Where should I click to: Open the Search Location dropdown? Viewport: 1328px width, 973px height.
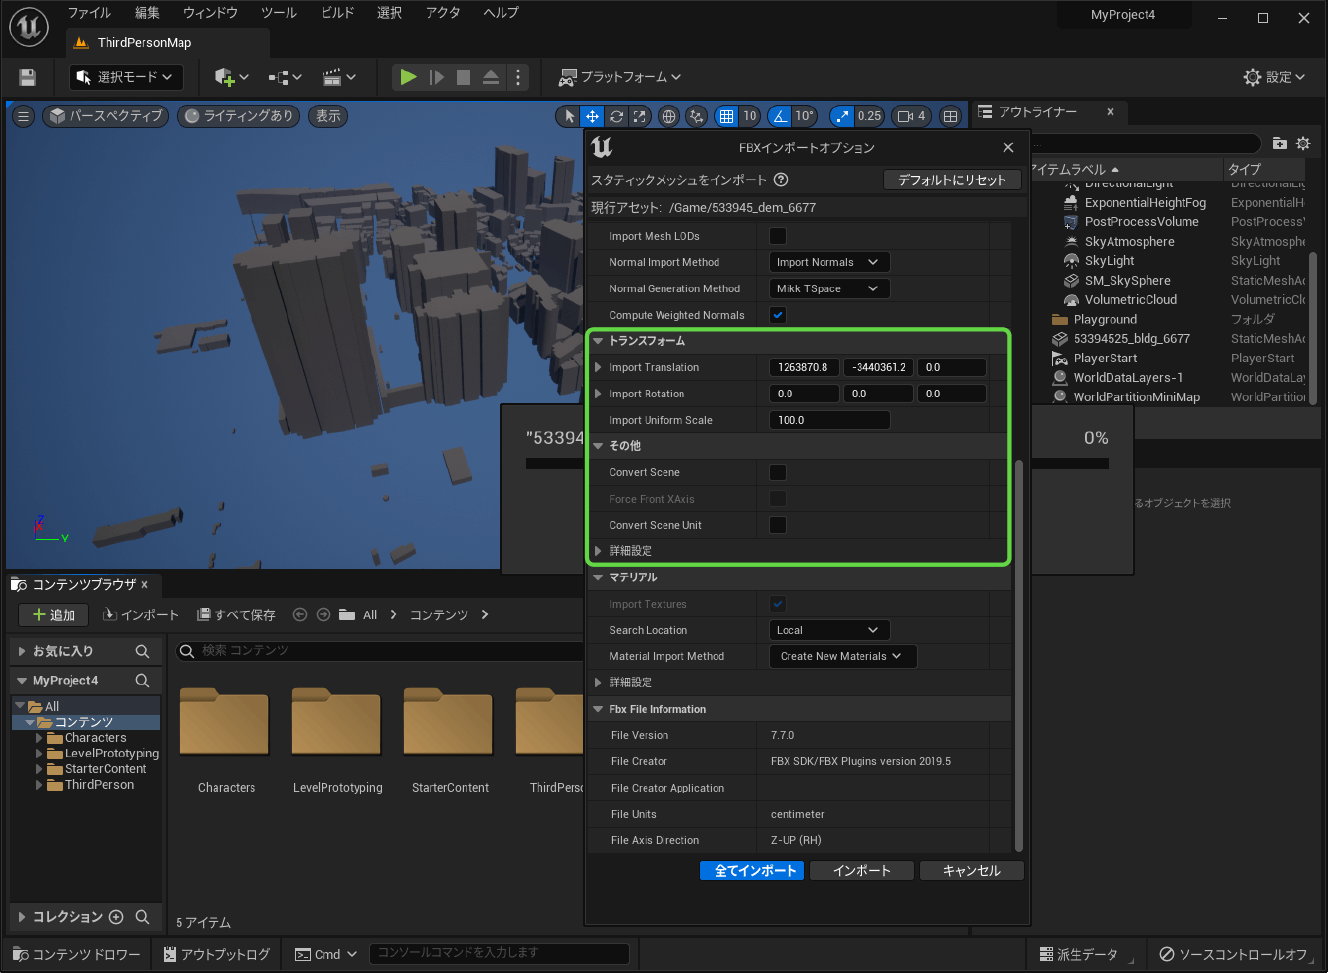pos(829,630)
